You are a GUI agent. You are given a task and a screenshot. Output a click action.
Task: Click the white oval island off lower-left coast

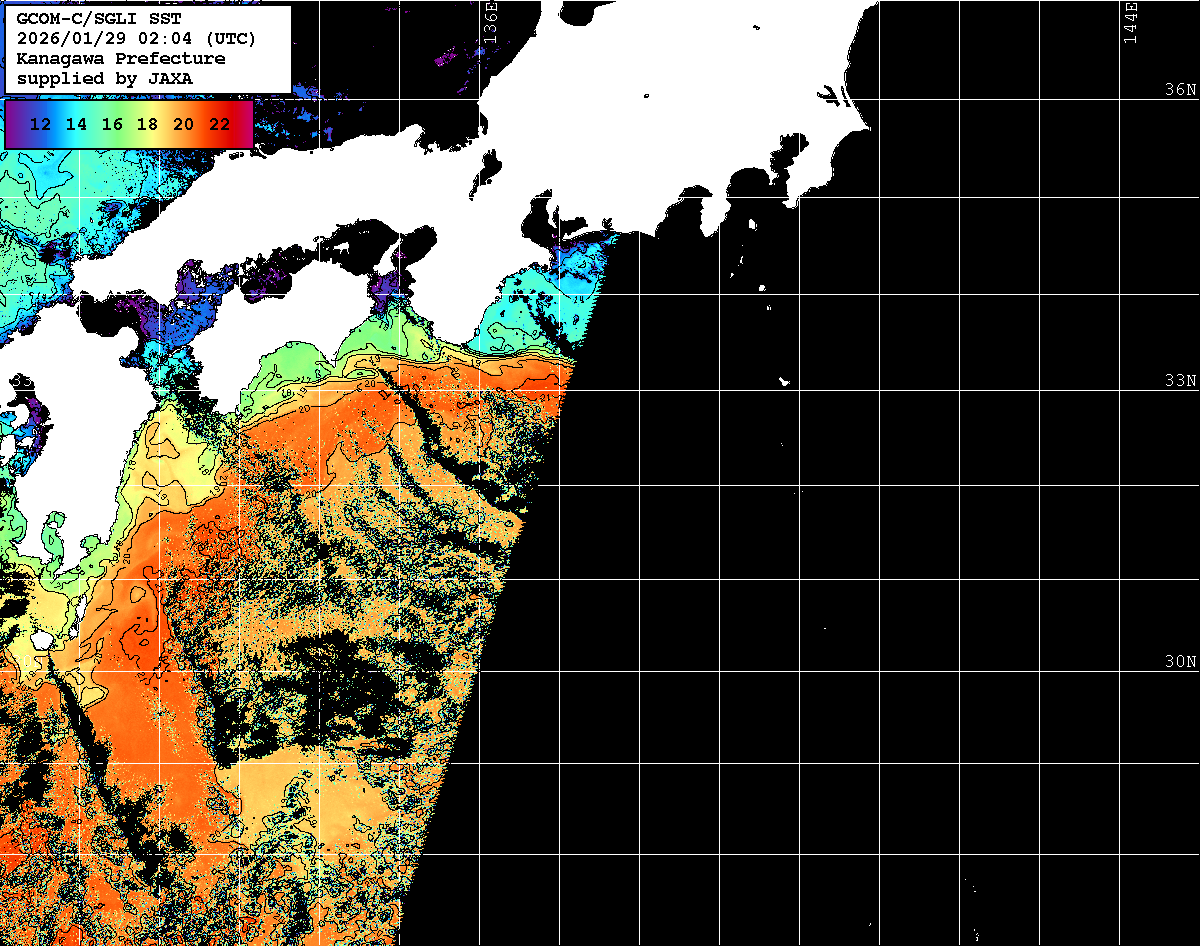(x=41, y=640)
